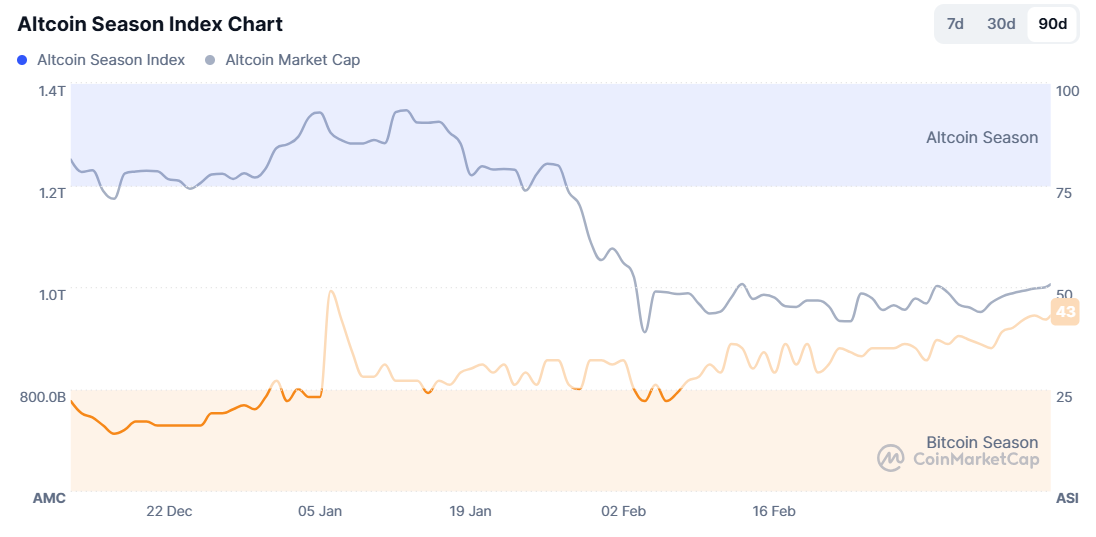Viewport: 1096px width, 537px height.
Task: Switch to the 7d time range
Action: (x=955, y=24)
